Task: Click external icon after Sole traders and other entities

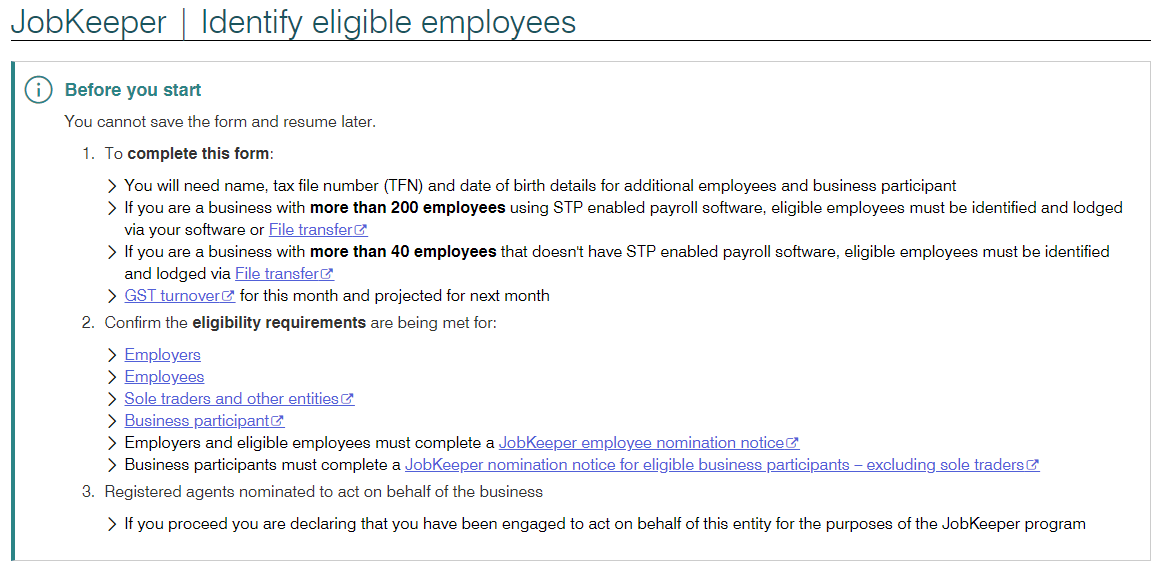Action: pos(348,399)
